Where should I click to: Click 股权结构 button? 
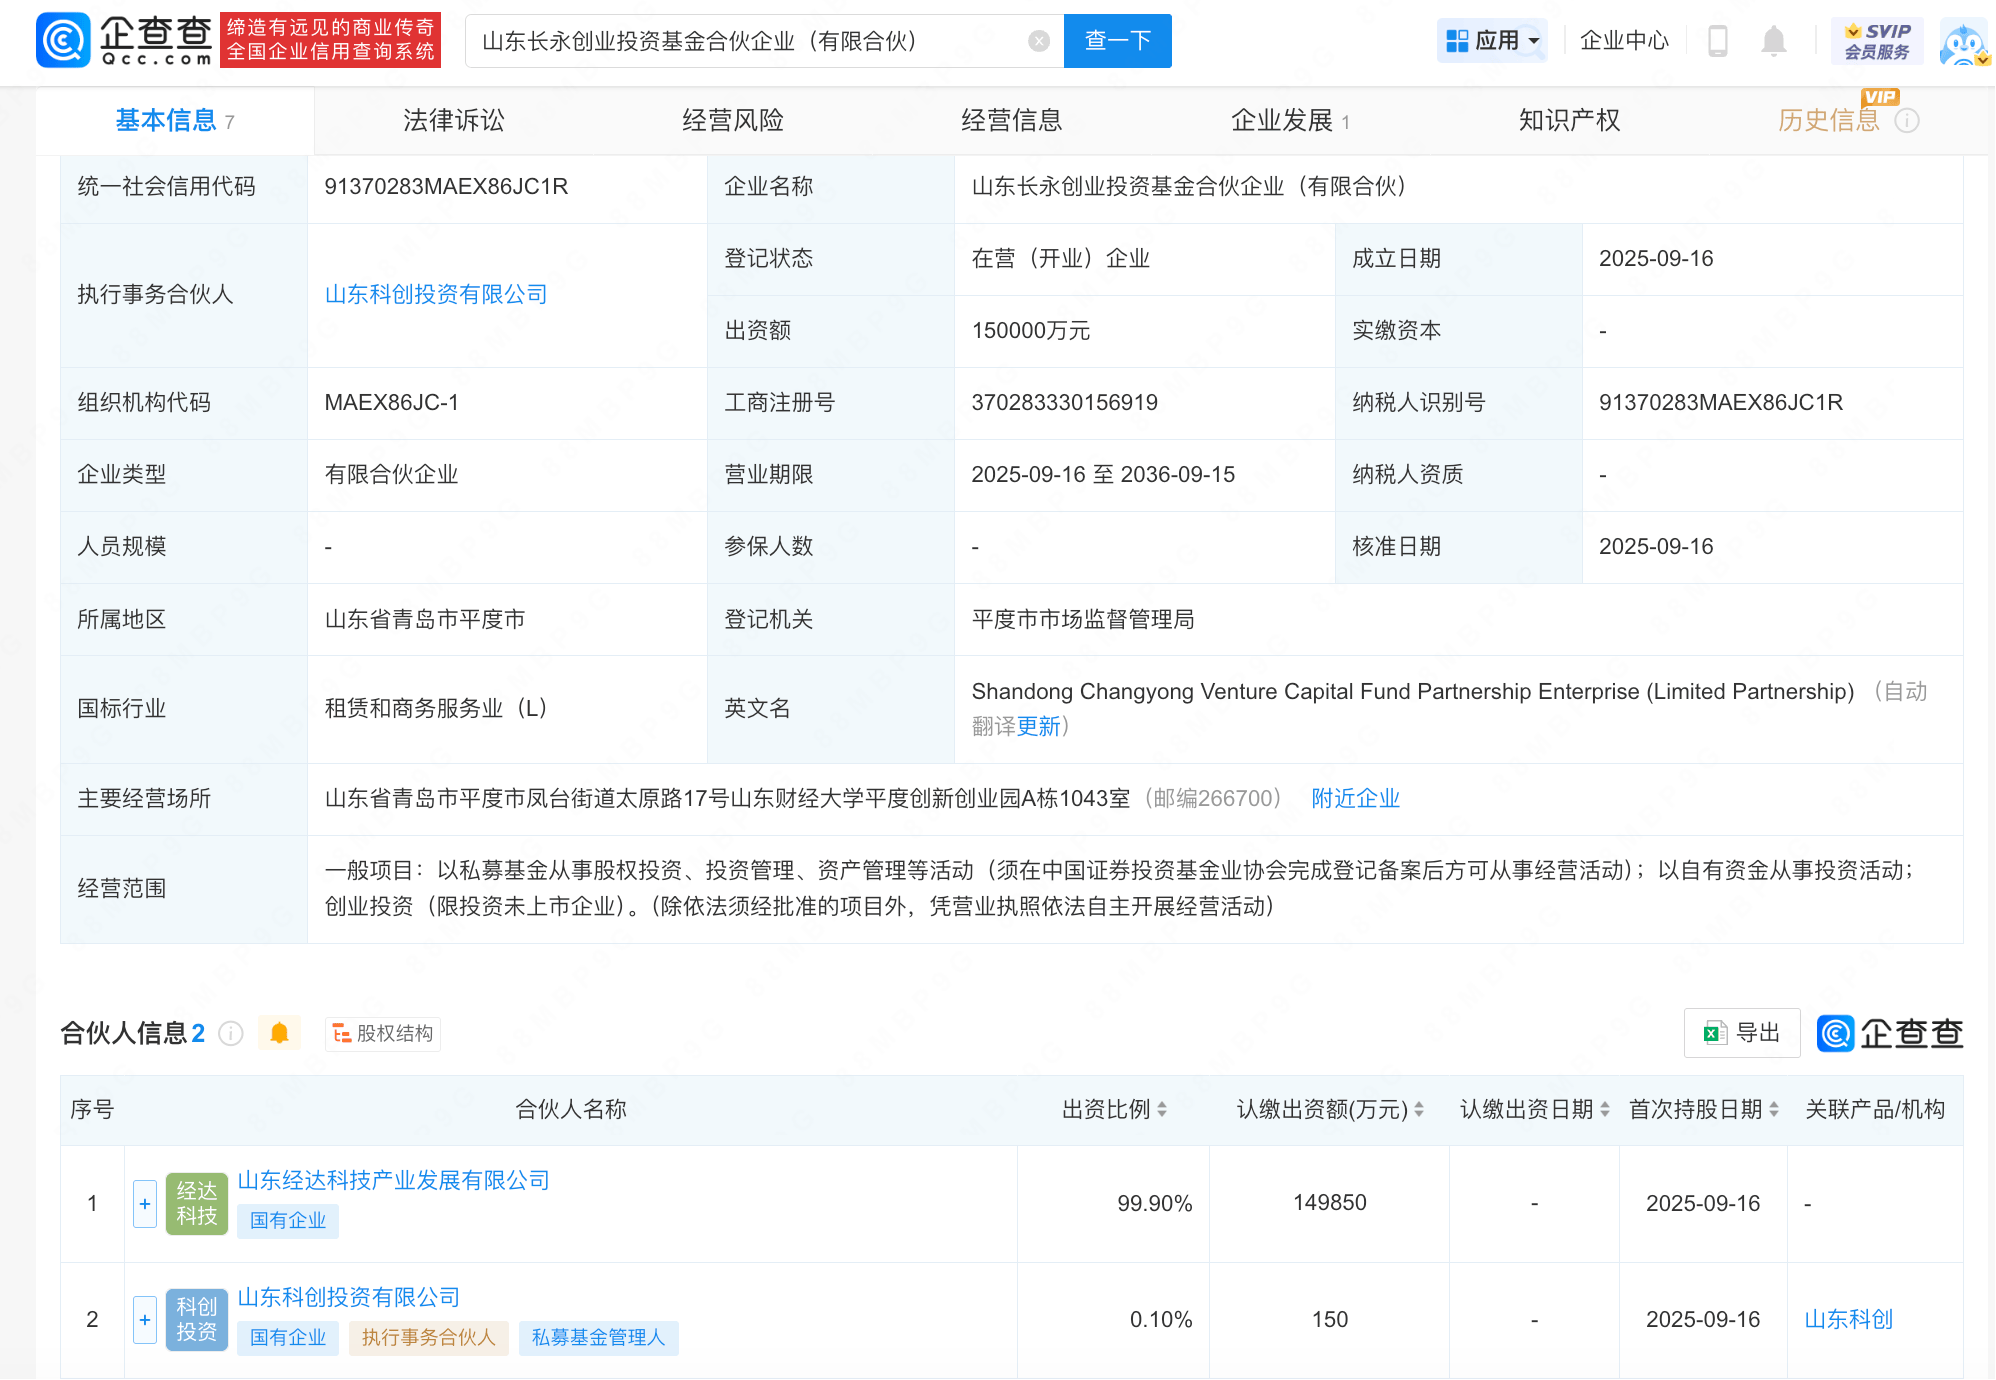[x=383, y=1033]
